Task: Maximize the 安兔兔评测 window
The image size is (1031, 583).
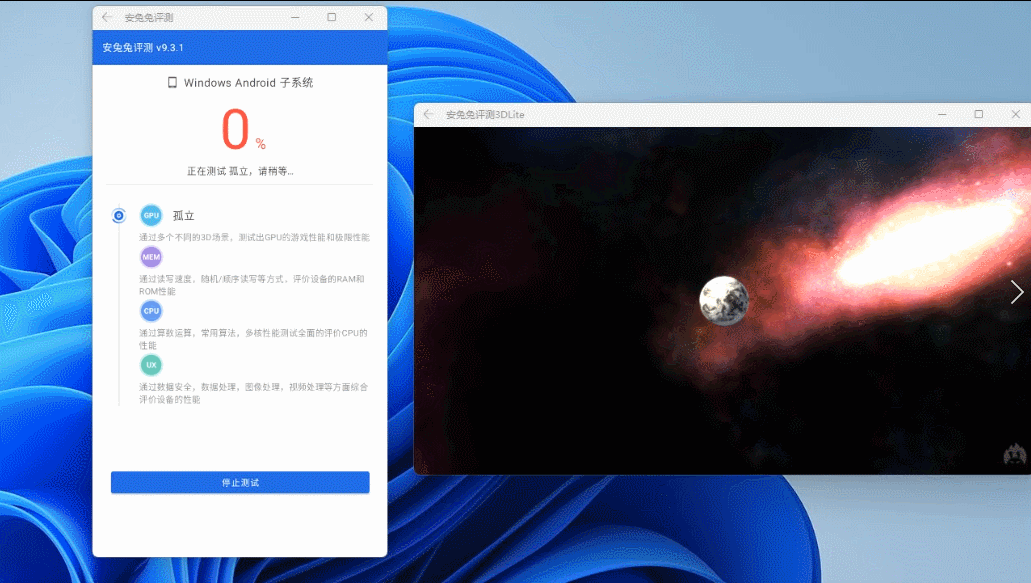Action: tap(332, 17)
